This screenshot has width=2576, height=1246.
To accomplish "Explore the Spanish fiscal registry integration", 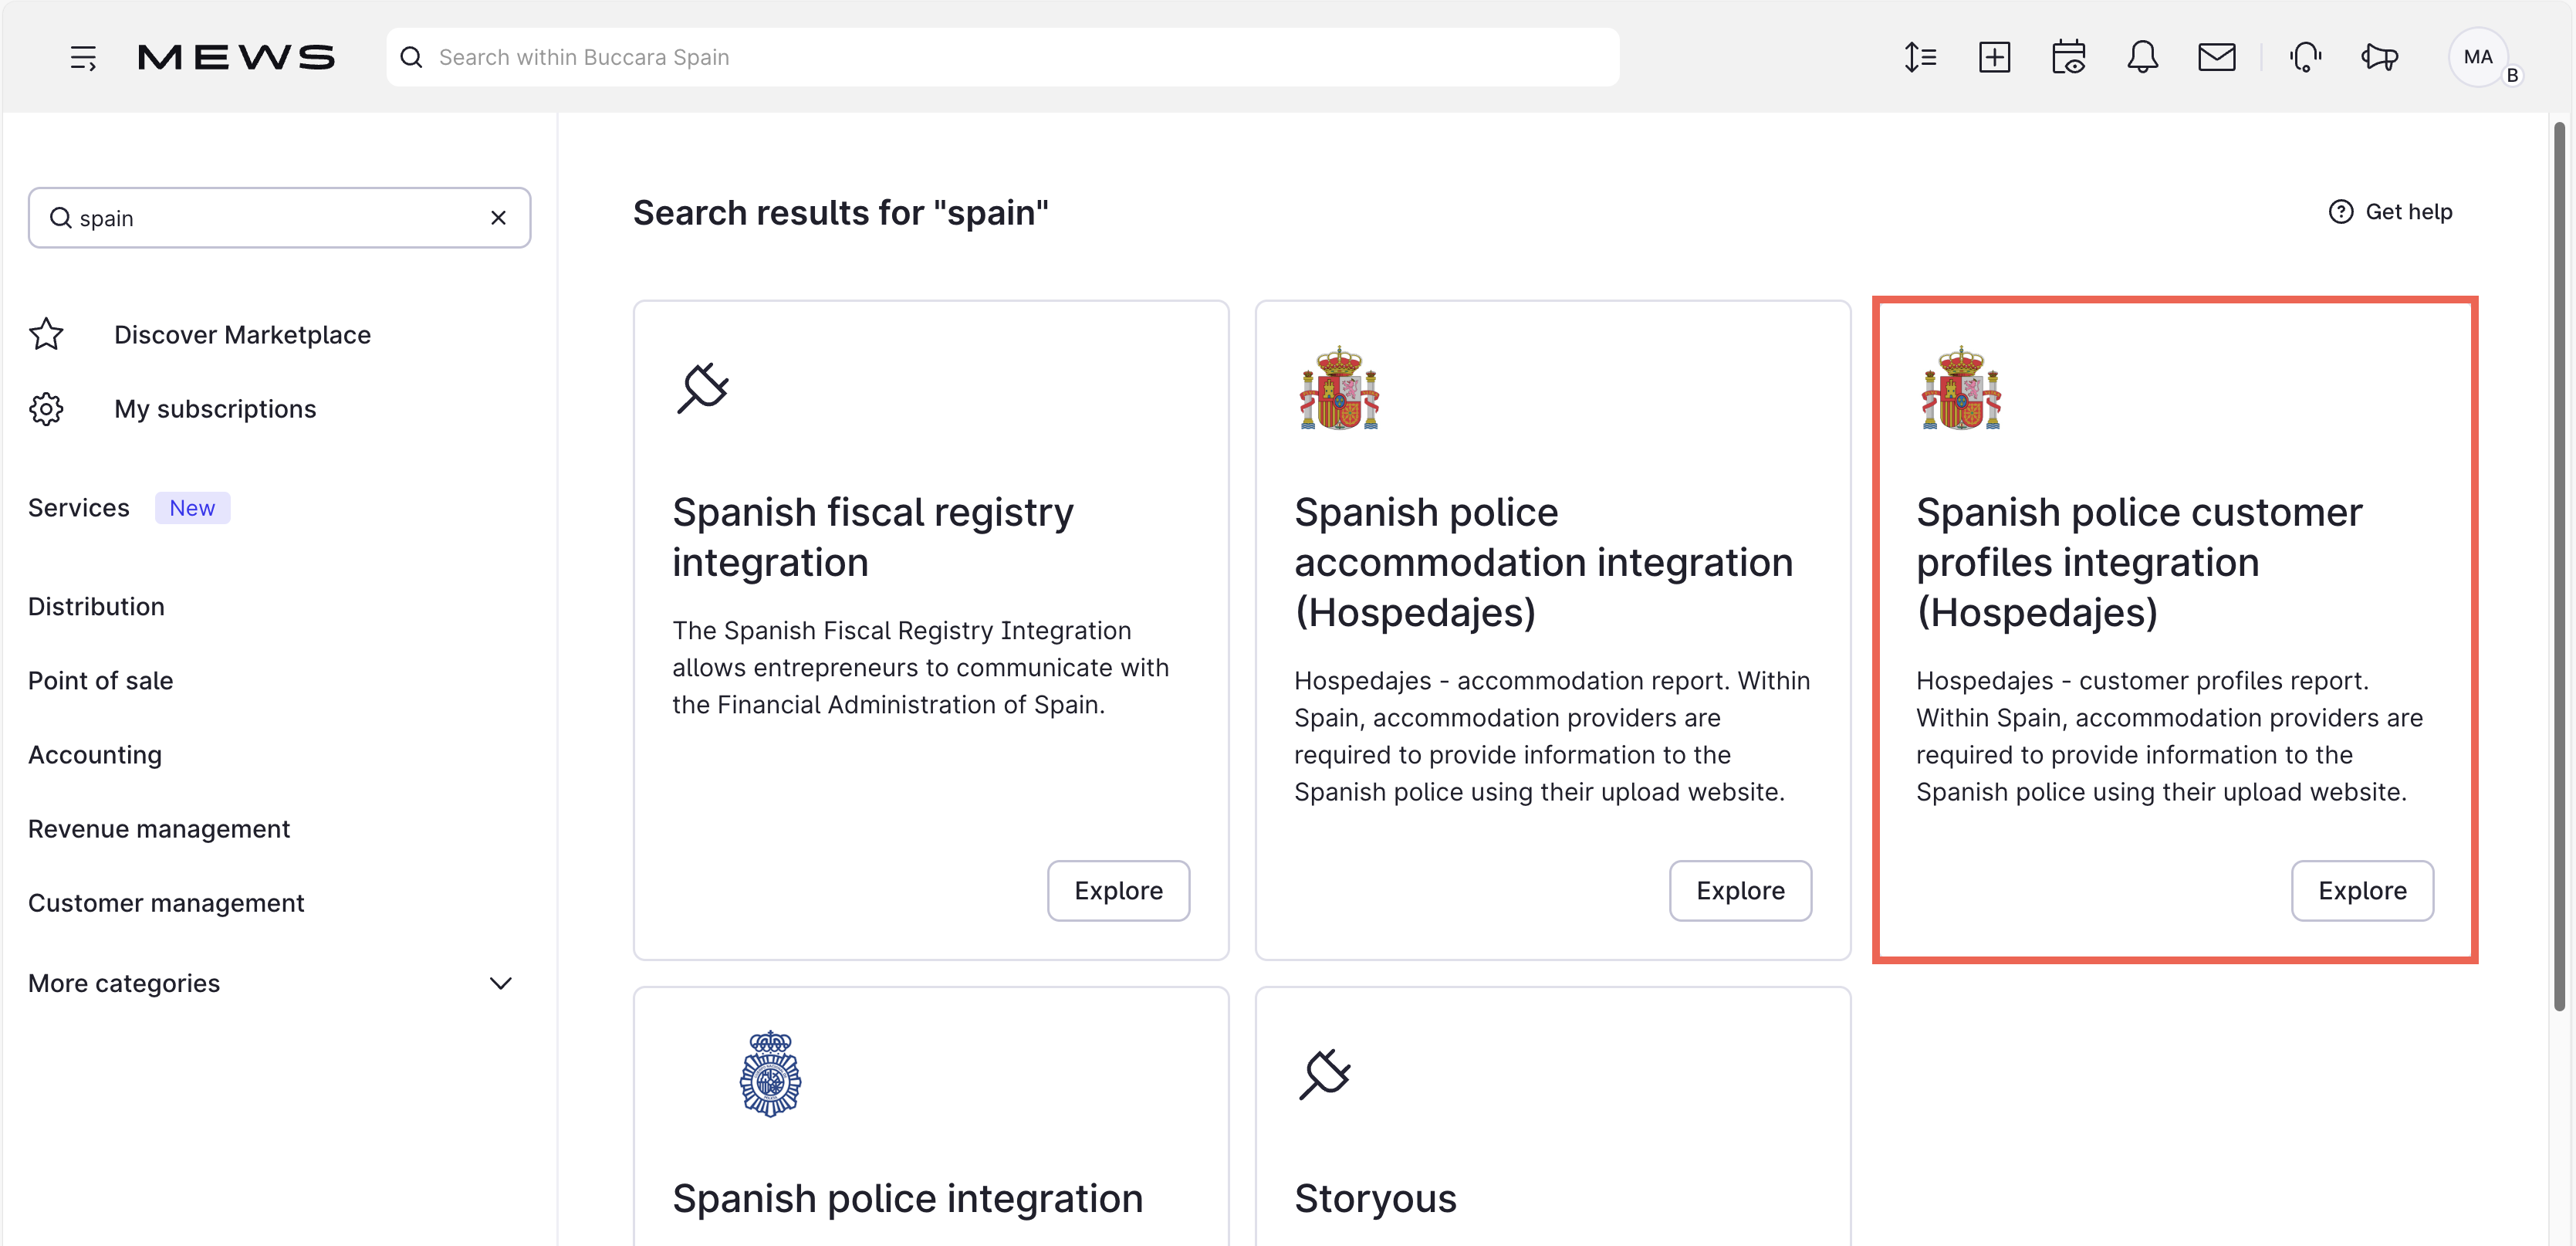I will click(1118, 890).
